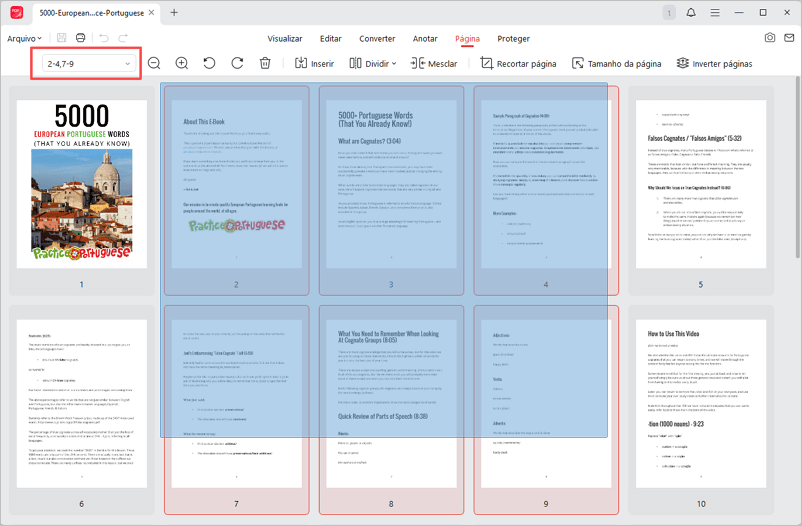This screenshot has height=526, width=802.
Task: Click Recortar página
Action: click(518, 63)
